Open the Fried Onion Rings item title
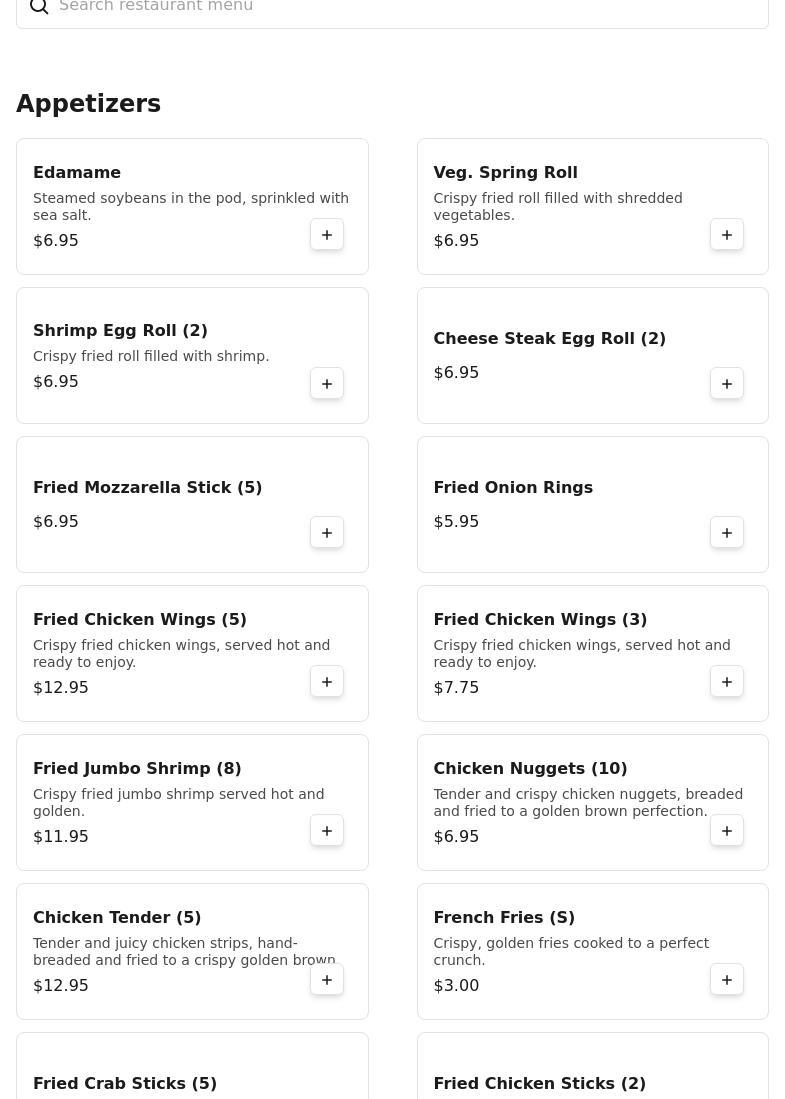 (513, 487)
